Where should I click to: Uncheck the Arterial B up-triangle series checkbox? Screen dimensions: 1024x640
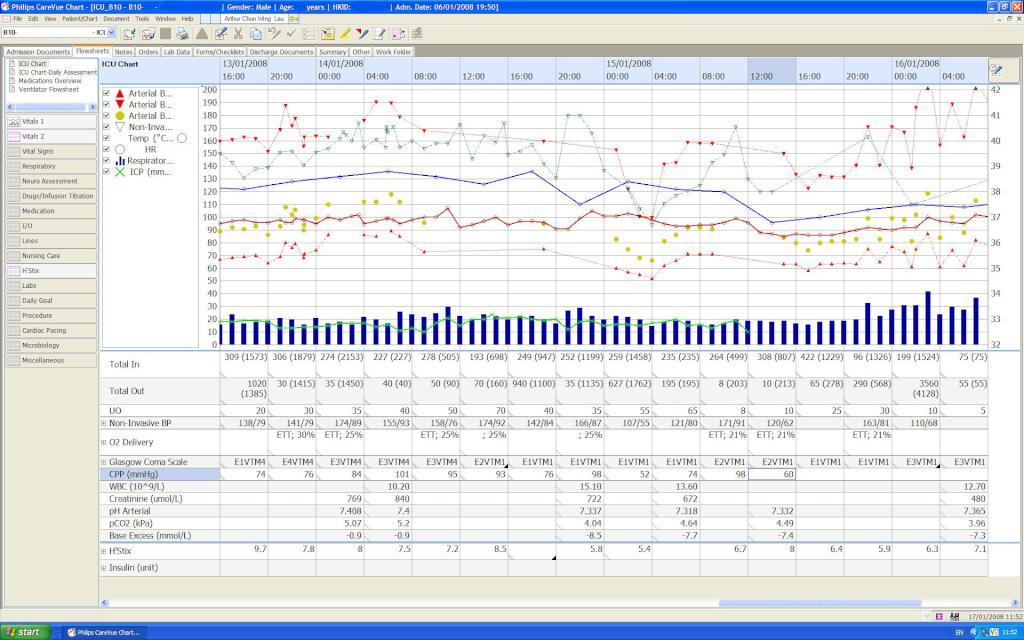107,93
